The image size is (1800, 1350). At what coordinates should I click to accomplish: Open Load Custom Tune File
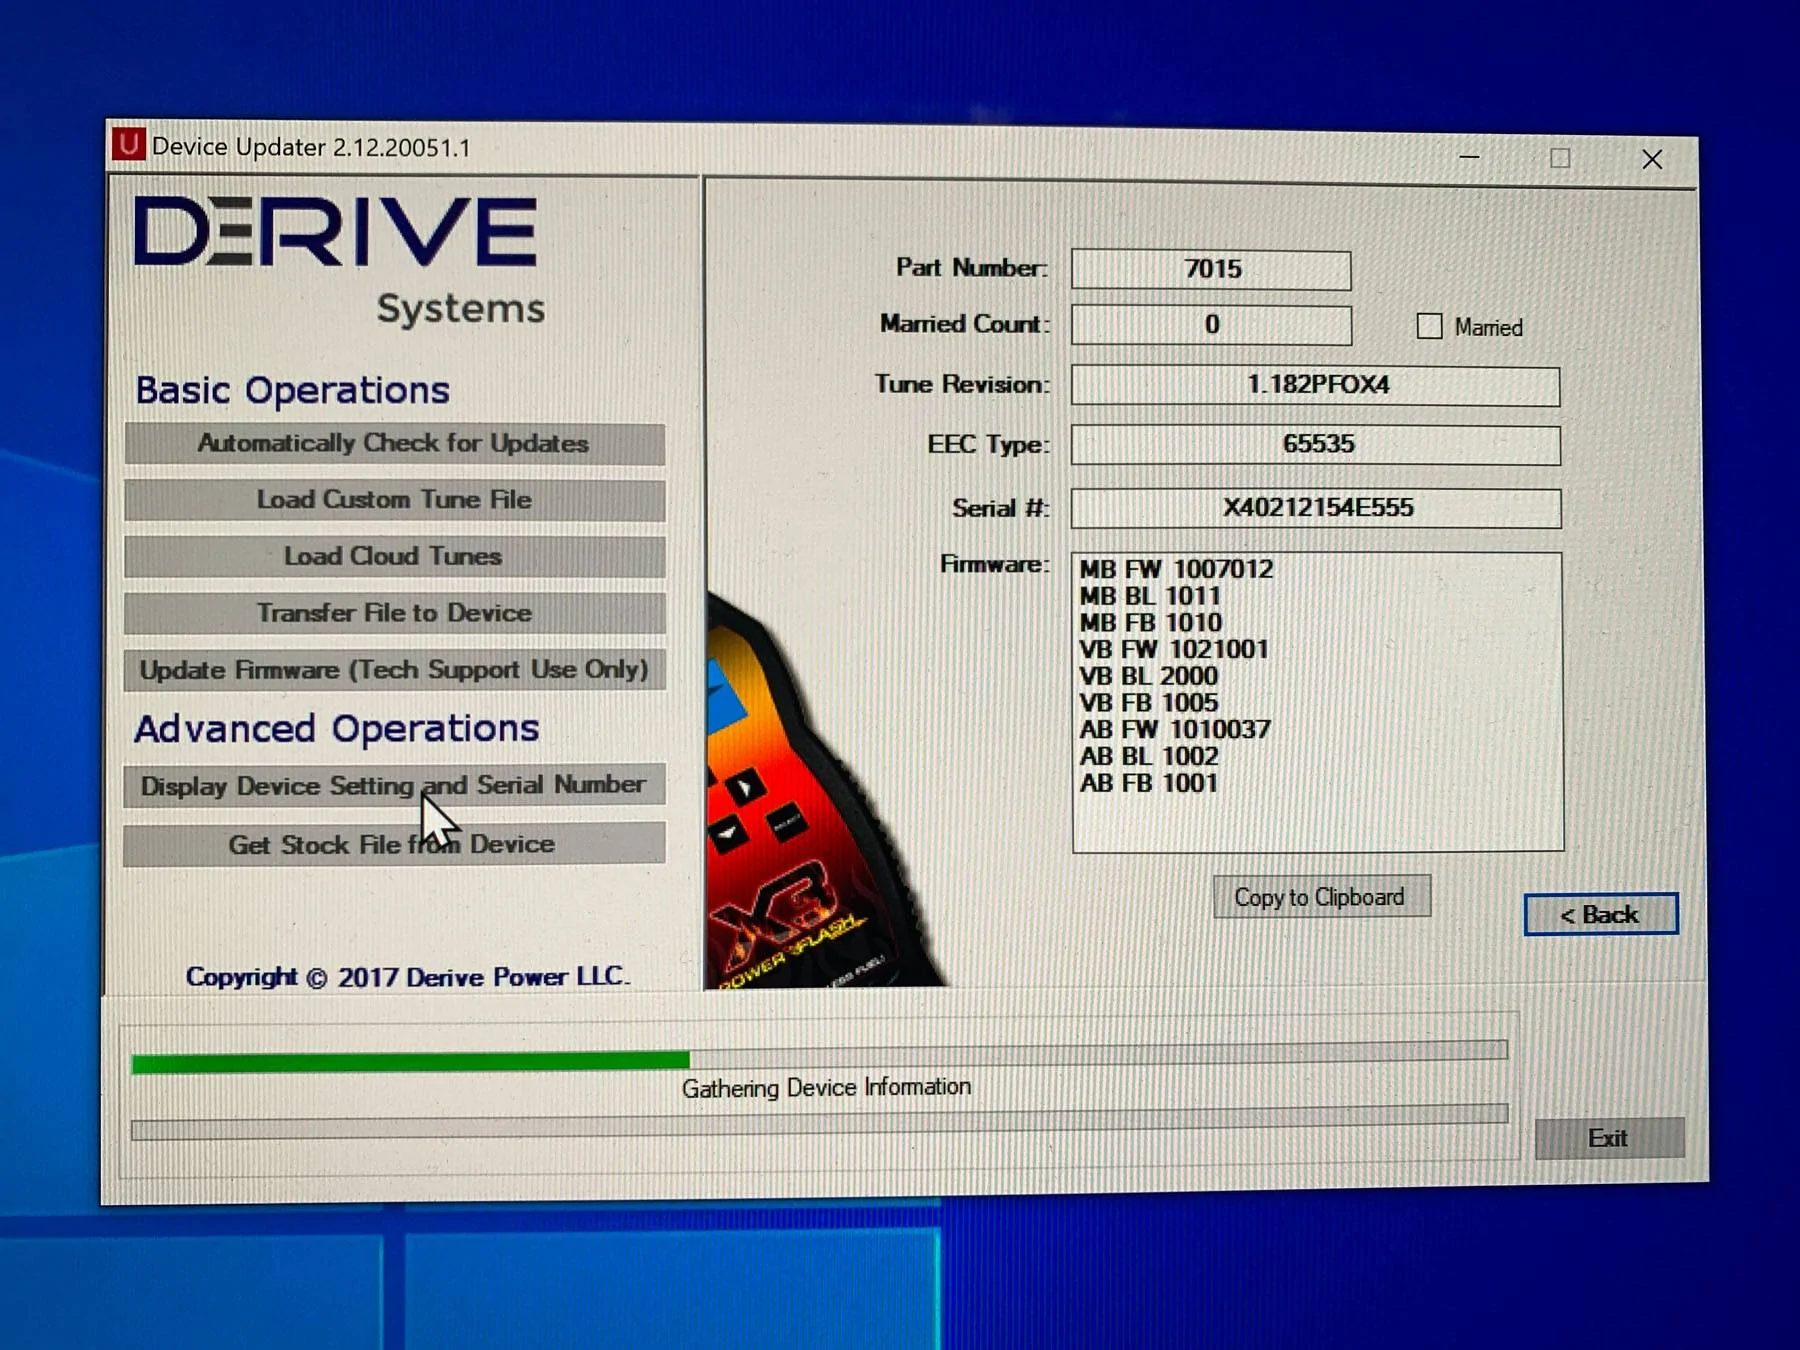tap(394, 499)
